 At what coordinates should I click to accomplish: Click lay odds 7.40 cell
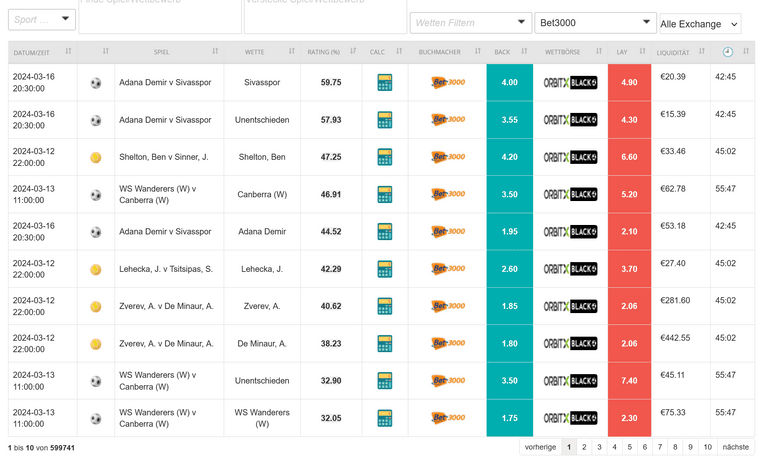pyautogui.click(x=629, y=381)
